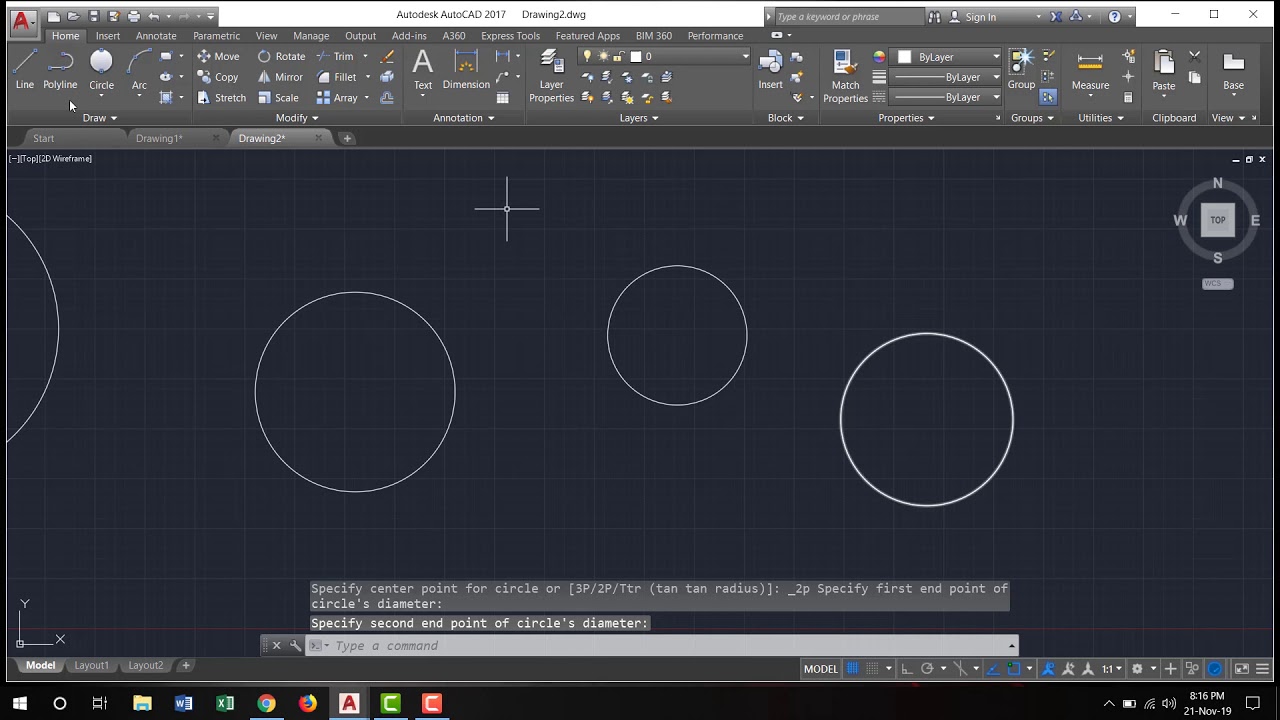
Task: Click the TOP face of ViewCube
Action: [x=1217, y=220]
